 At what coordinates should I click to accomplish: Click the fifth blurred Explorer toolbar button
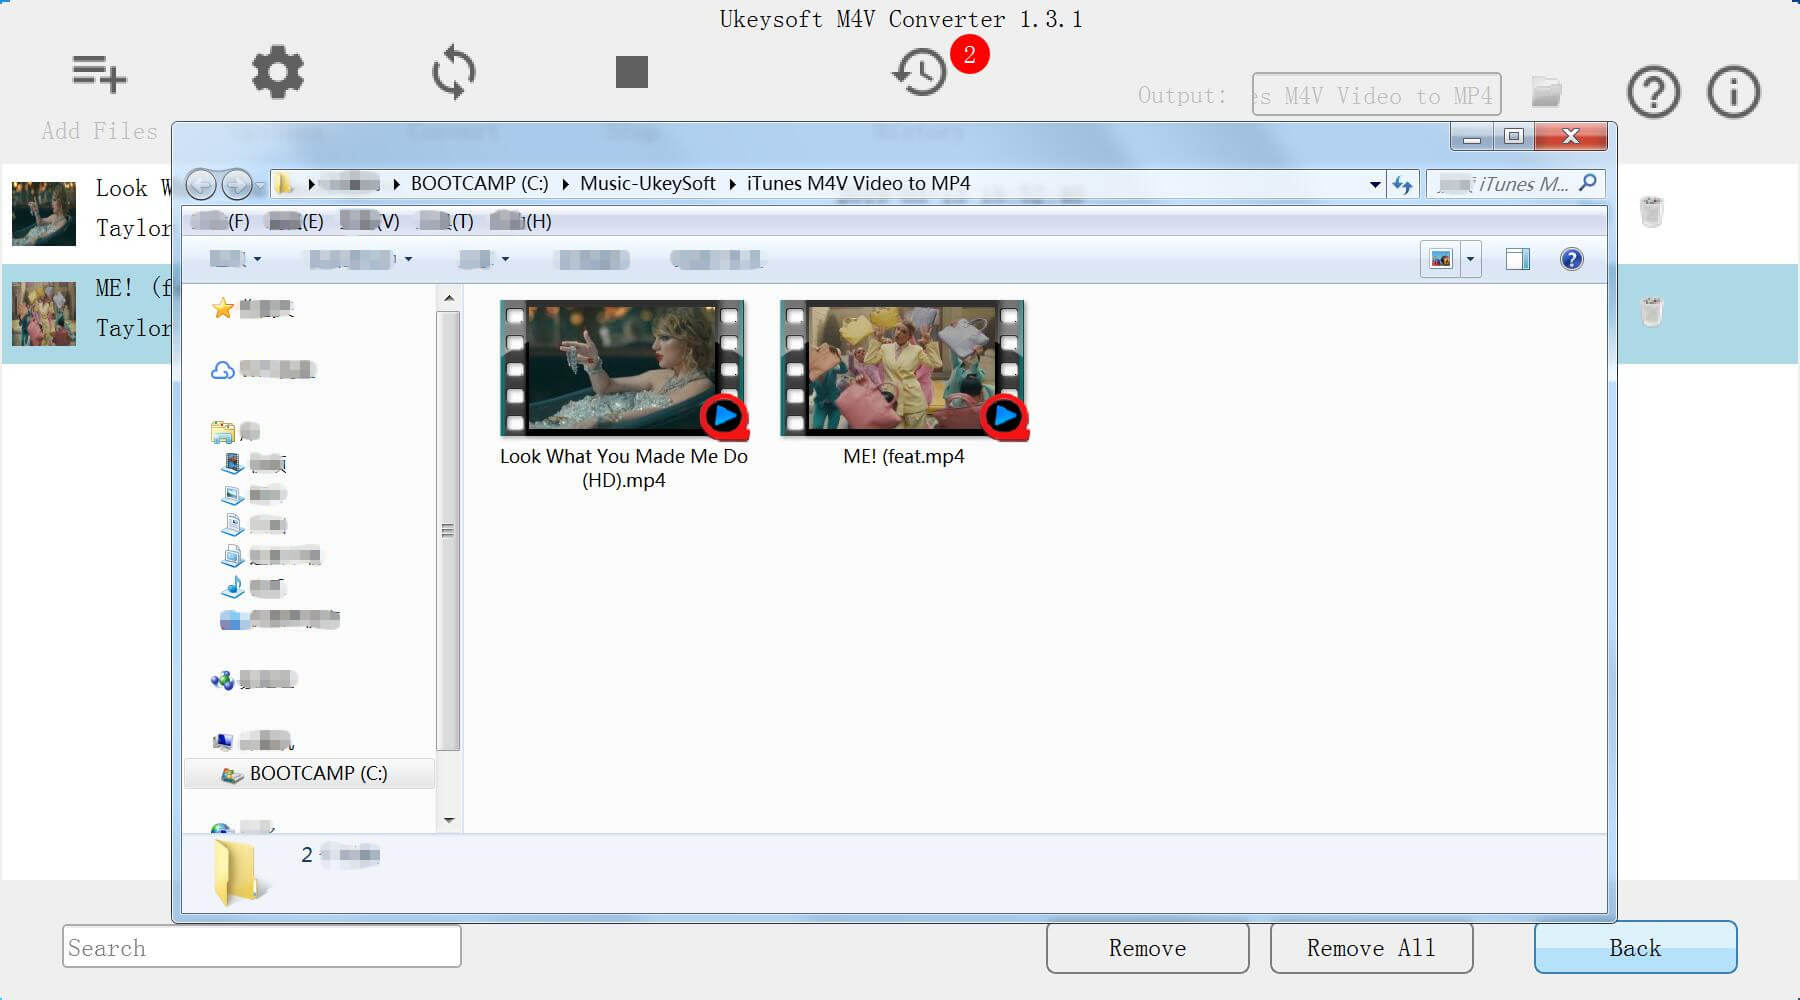(x=717, y=260)
